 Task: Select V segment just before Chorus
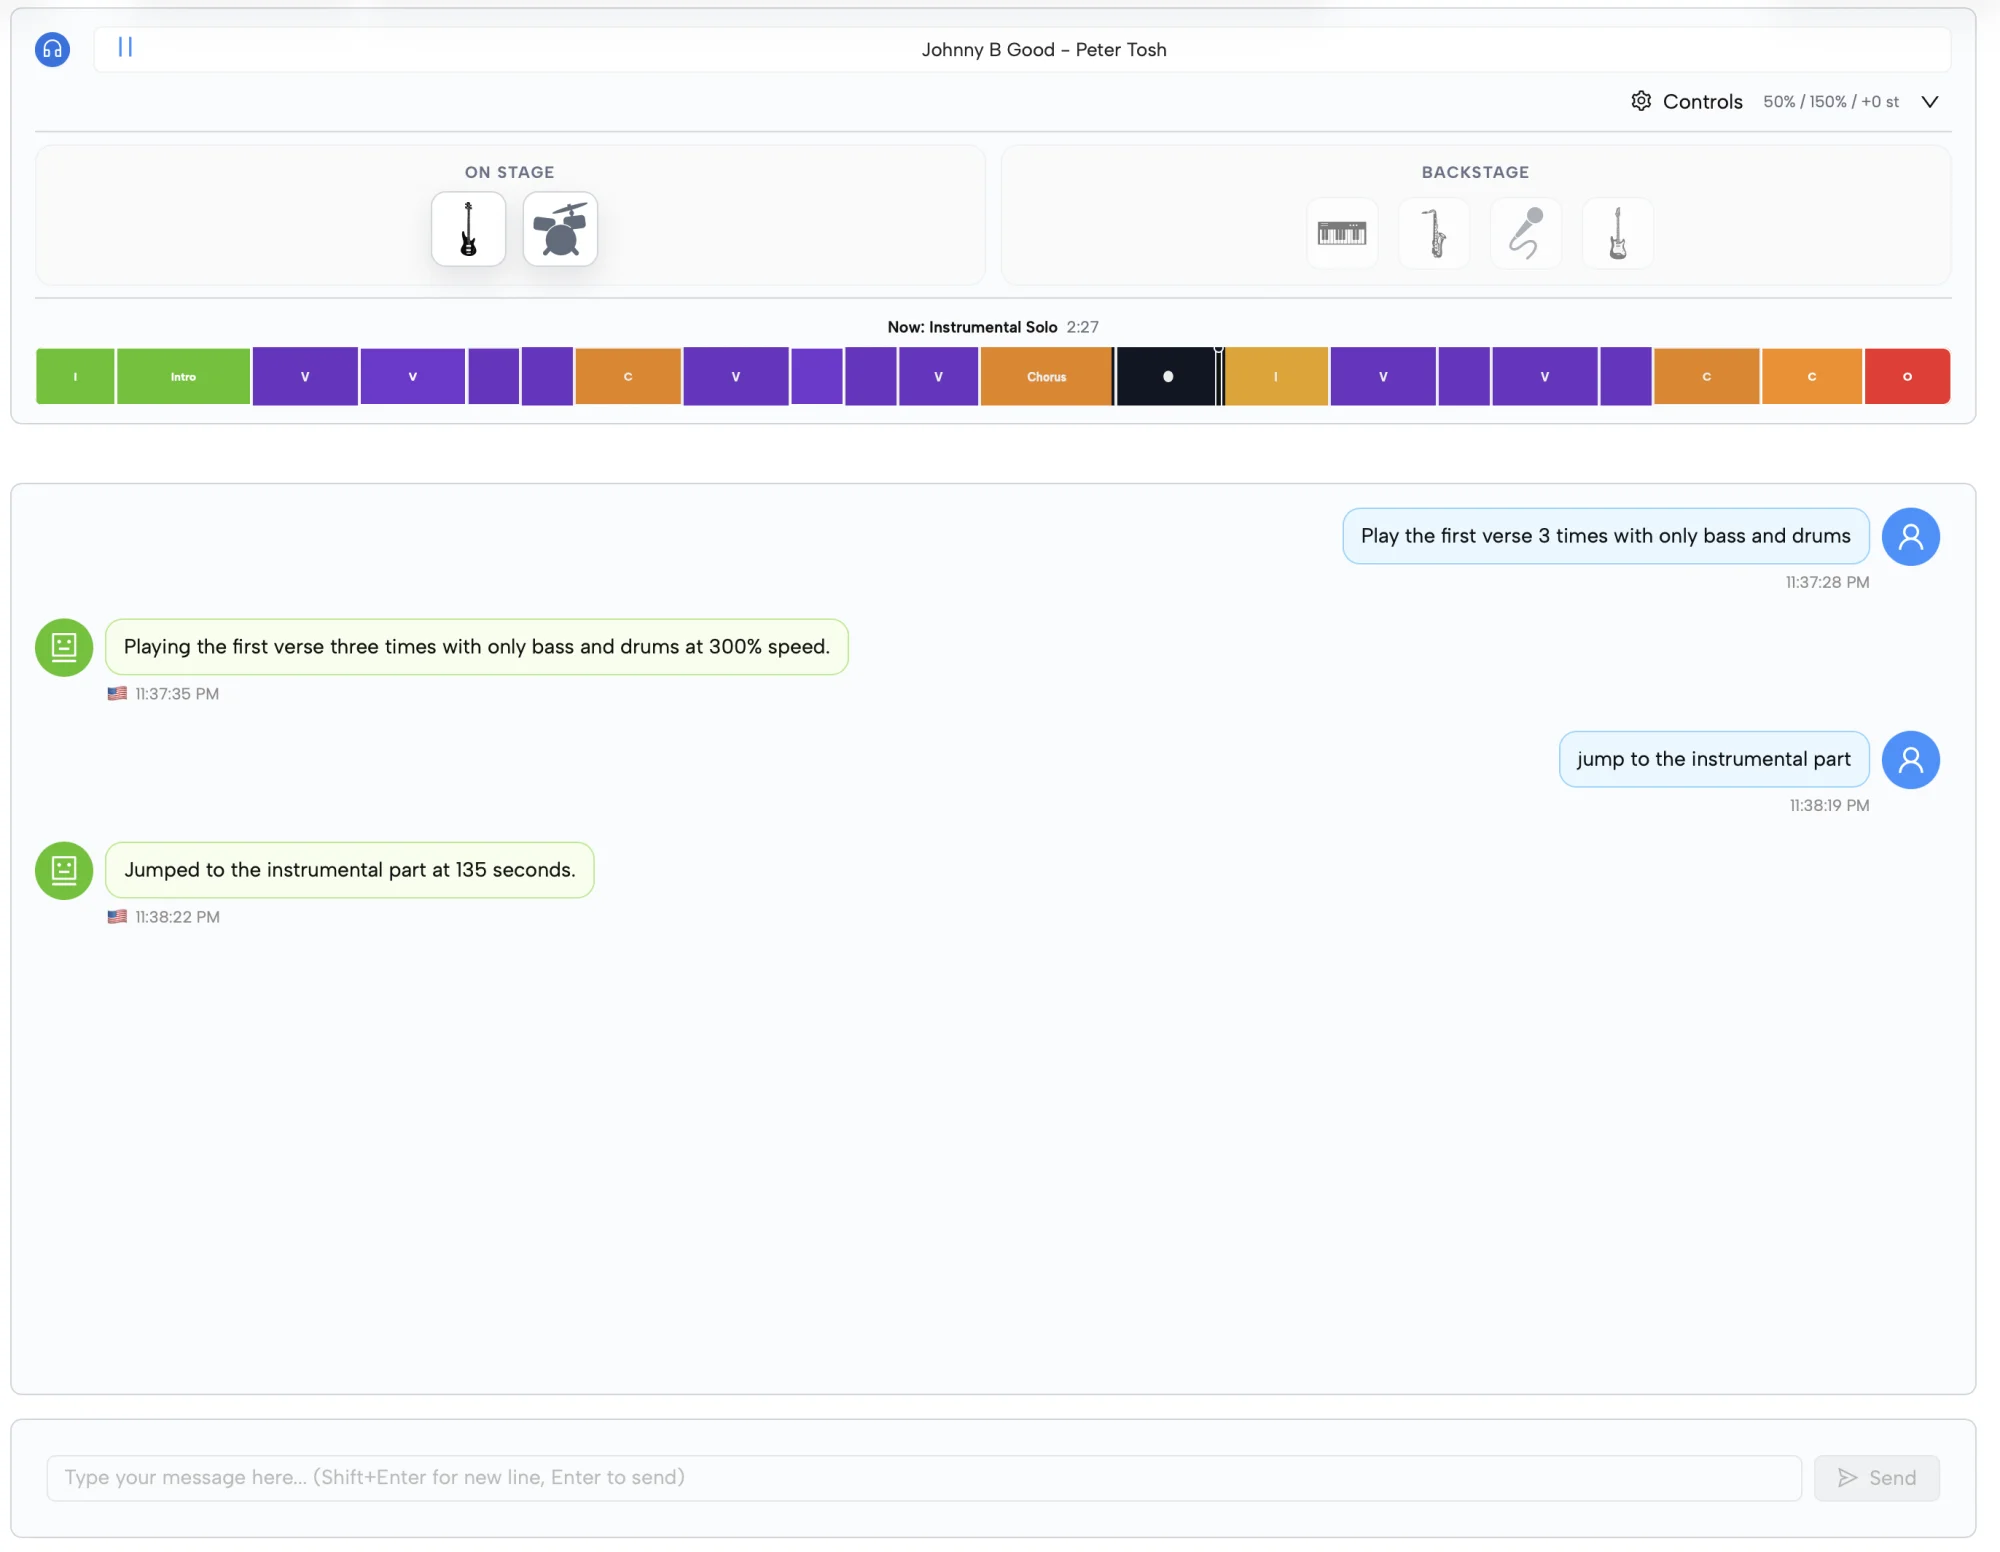pos(938,377)
